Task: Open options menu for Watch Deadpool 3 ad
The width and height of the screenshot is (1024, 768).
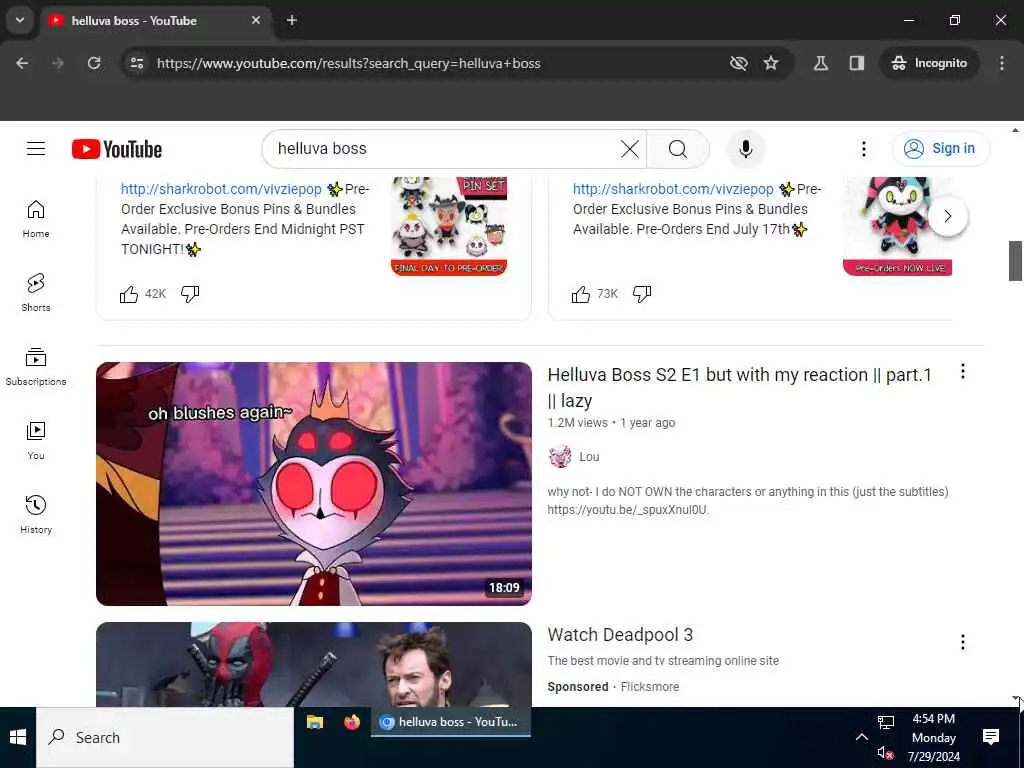Action: pyautogui.click(x=963, y=642)
